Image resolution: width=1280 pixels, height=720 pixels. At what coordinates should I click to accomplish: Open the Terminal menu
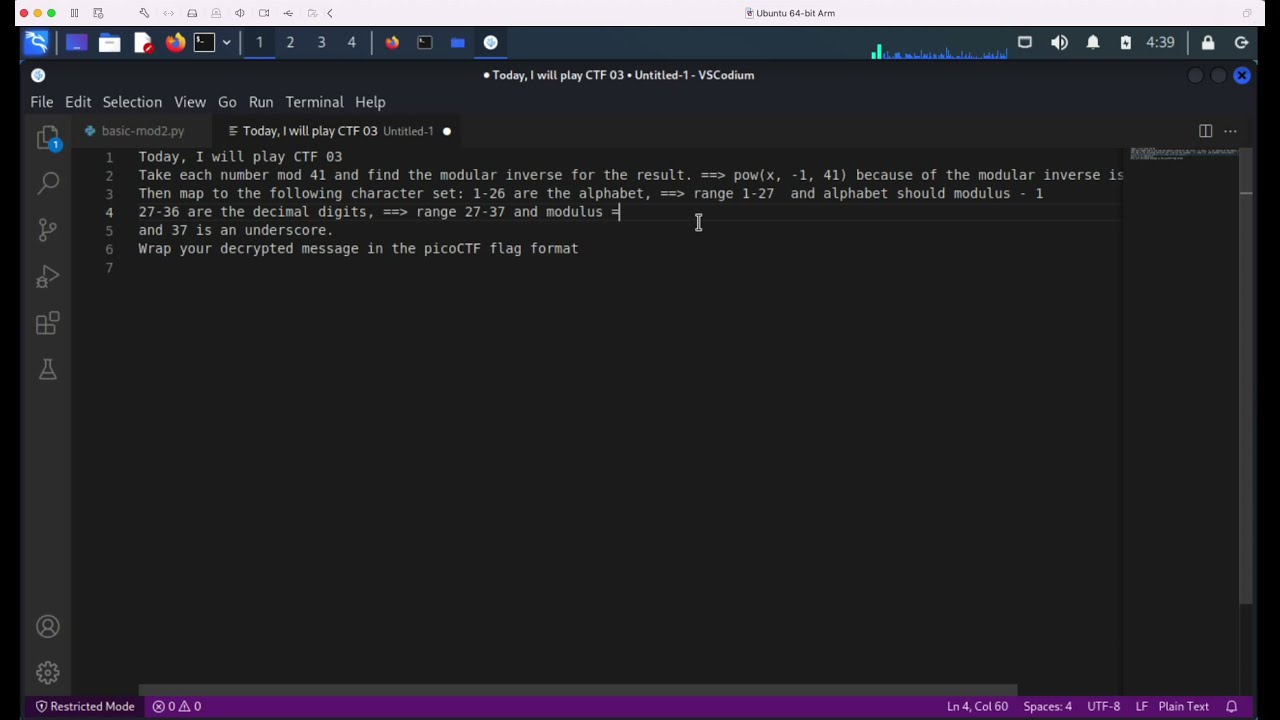[x=314, y=102]
